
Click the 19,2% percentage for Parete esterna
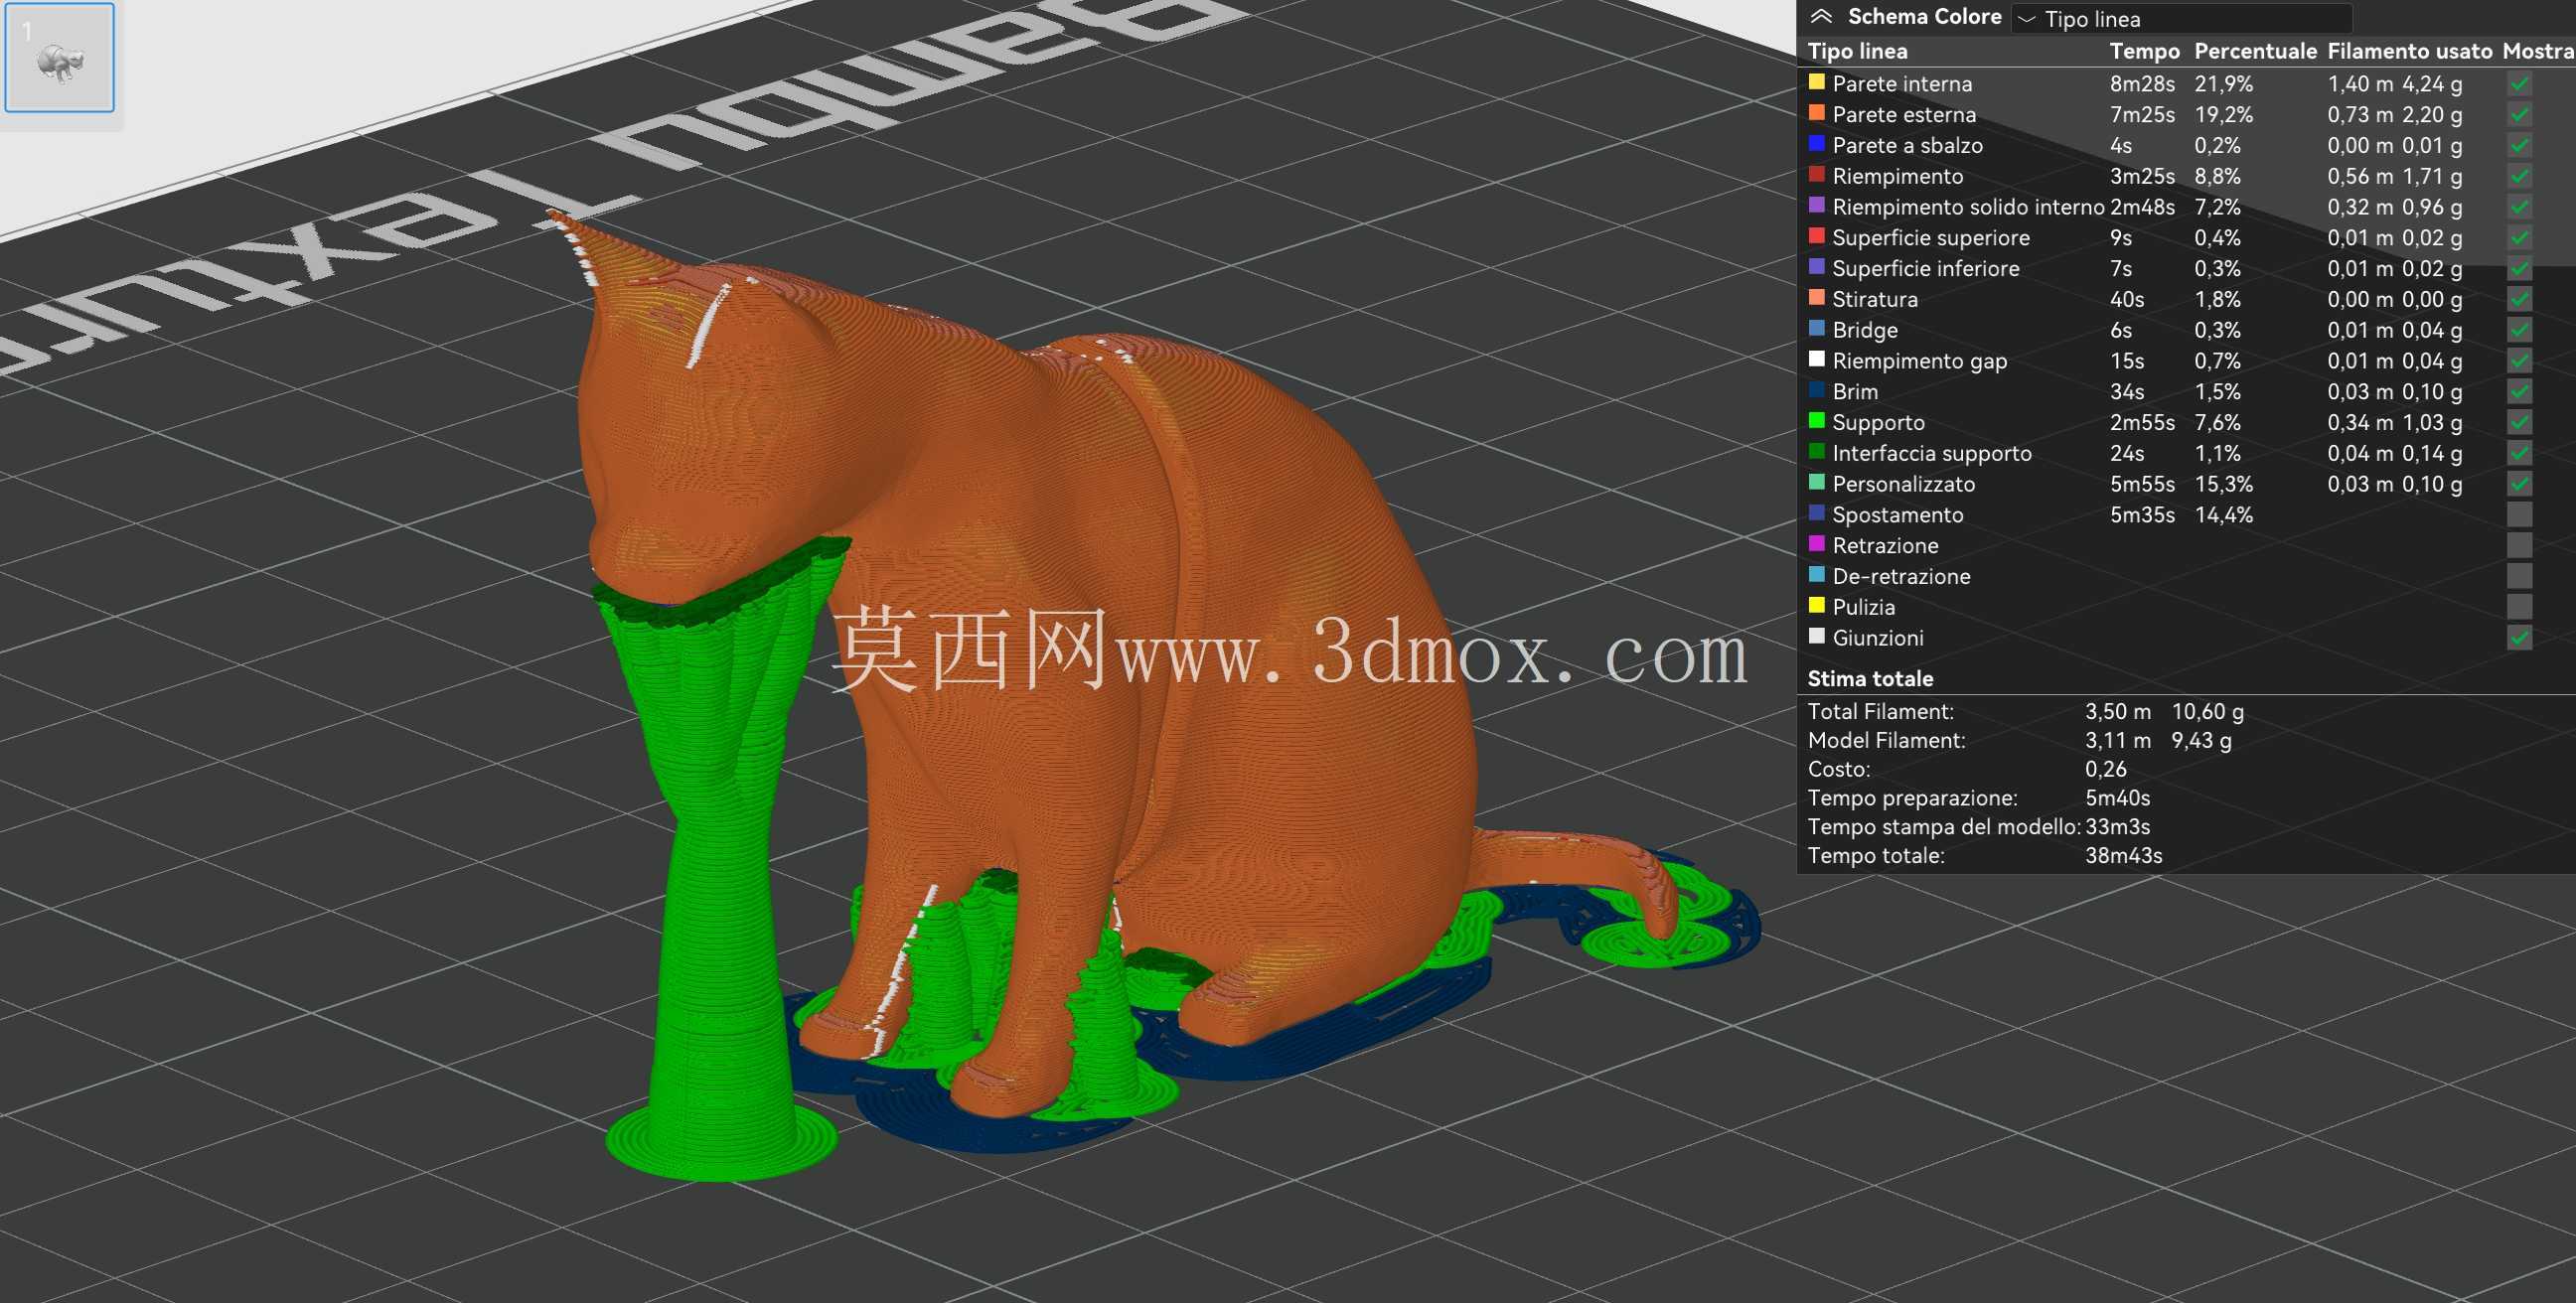(2224, 115)
